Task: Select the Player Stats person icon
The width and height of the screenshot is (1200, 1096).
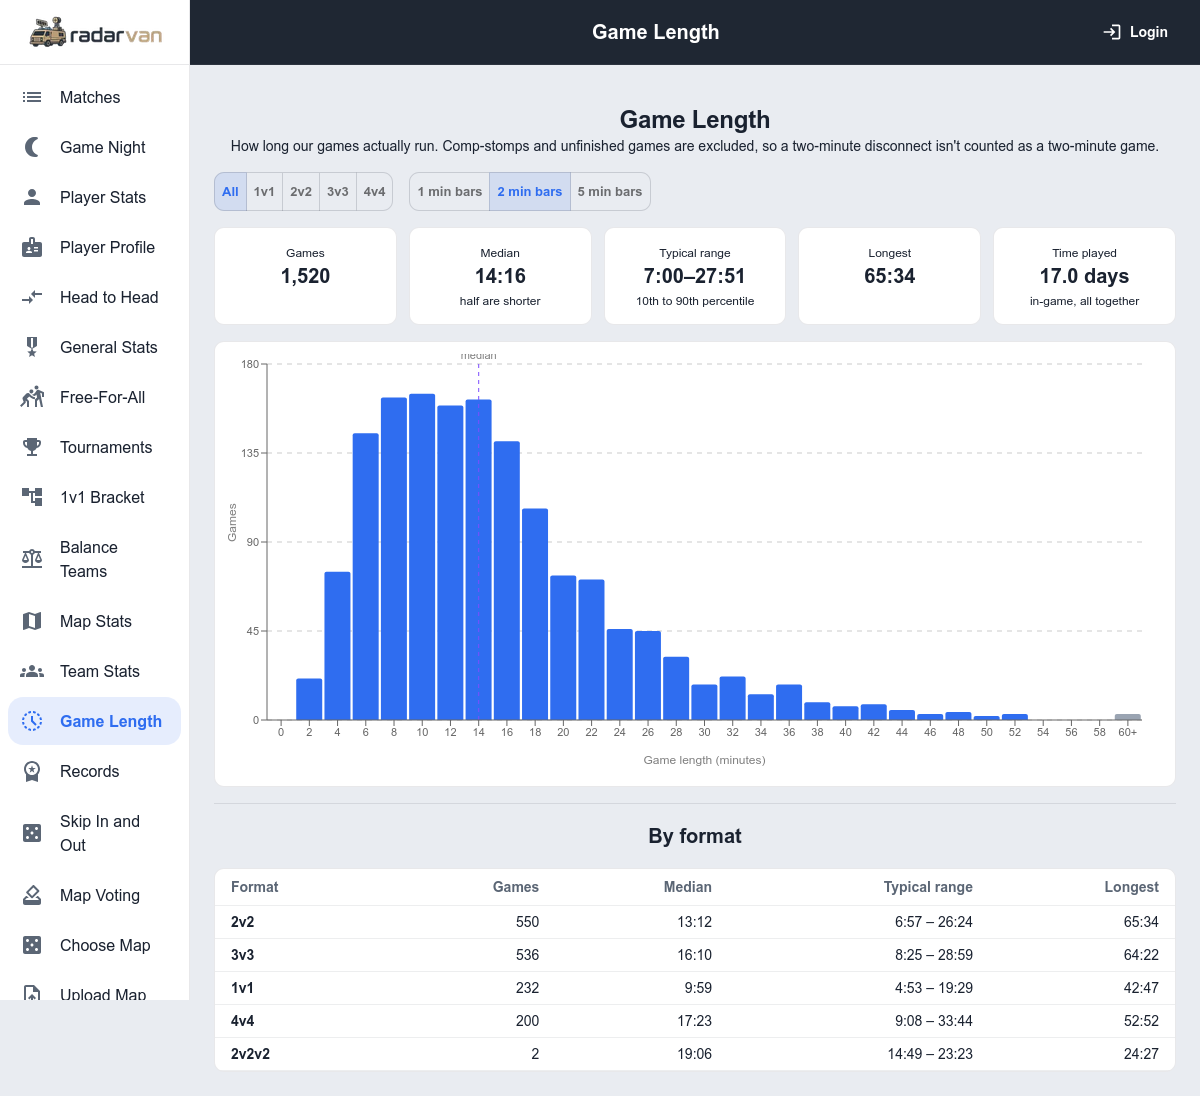Action: point(32,197)
